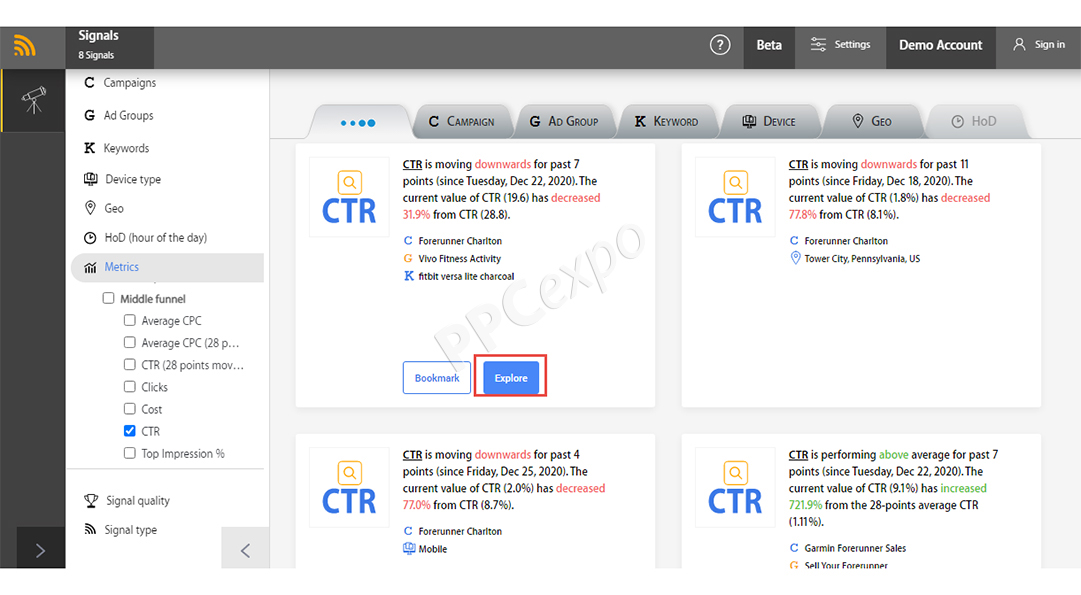Click the Geo location pin icon in sidebar
Viewport: 1081px width, 595px height.
90,208
